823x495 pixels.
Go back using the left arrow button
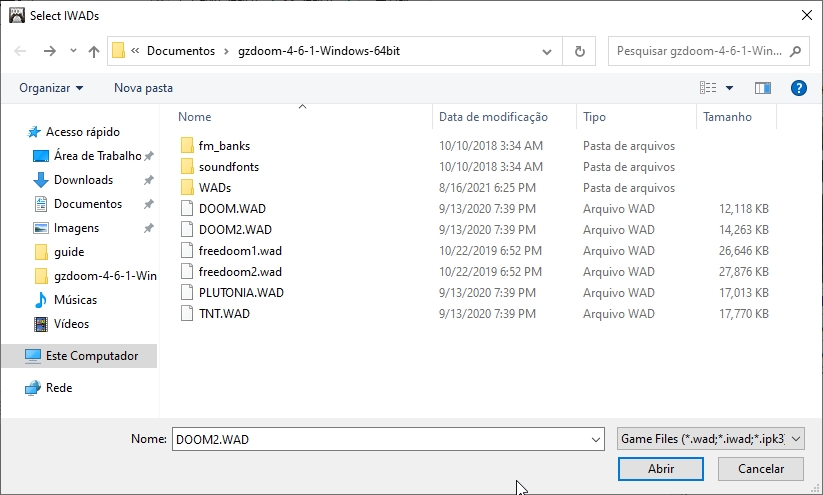20,51
